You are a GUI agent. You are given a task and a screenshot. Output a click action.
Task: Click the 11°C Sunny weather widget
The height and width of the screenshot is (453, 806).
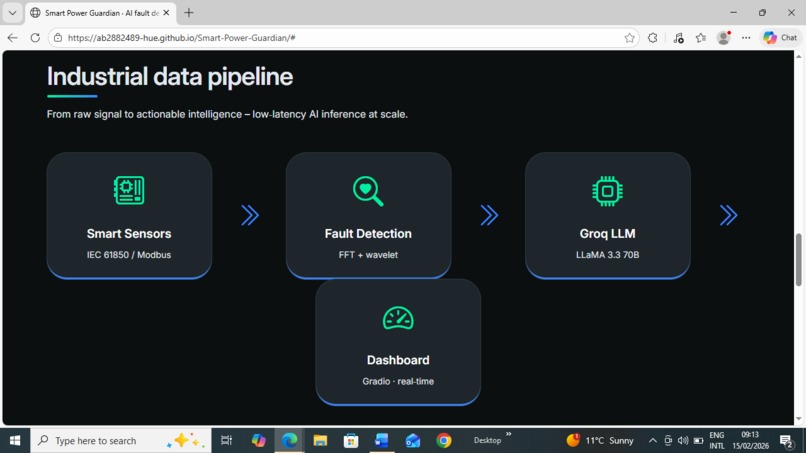(600, 440)
